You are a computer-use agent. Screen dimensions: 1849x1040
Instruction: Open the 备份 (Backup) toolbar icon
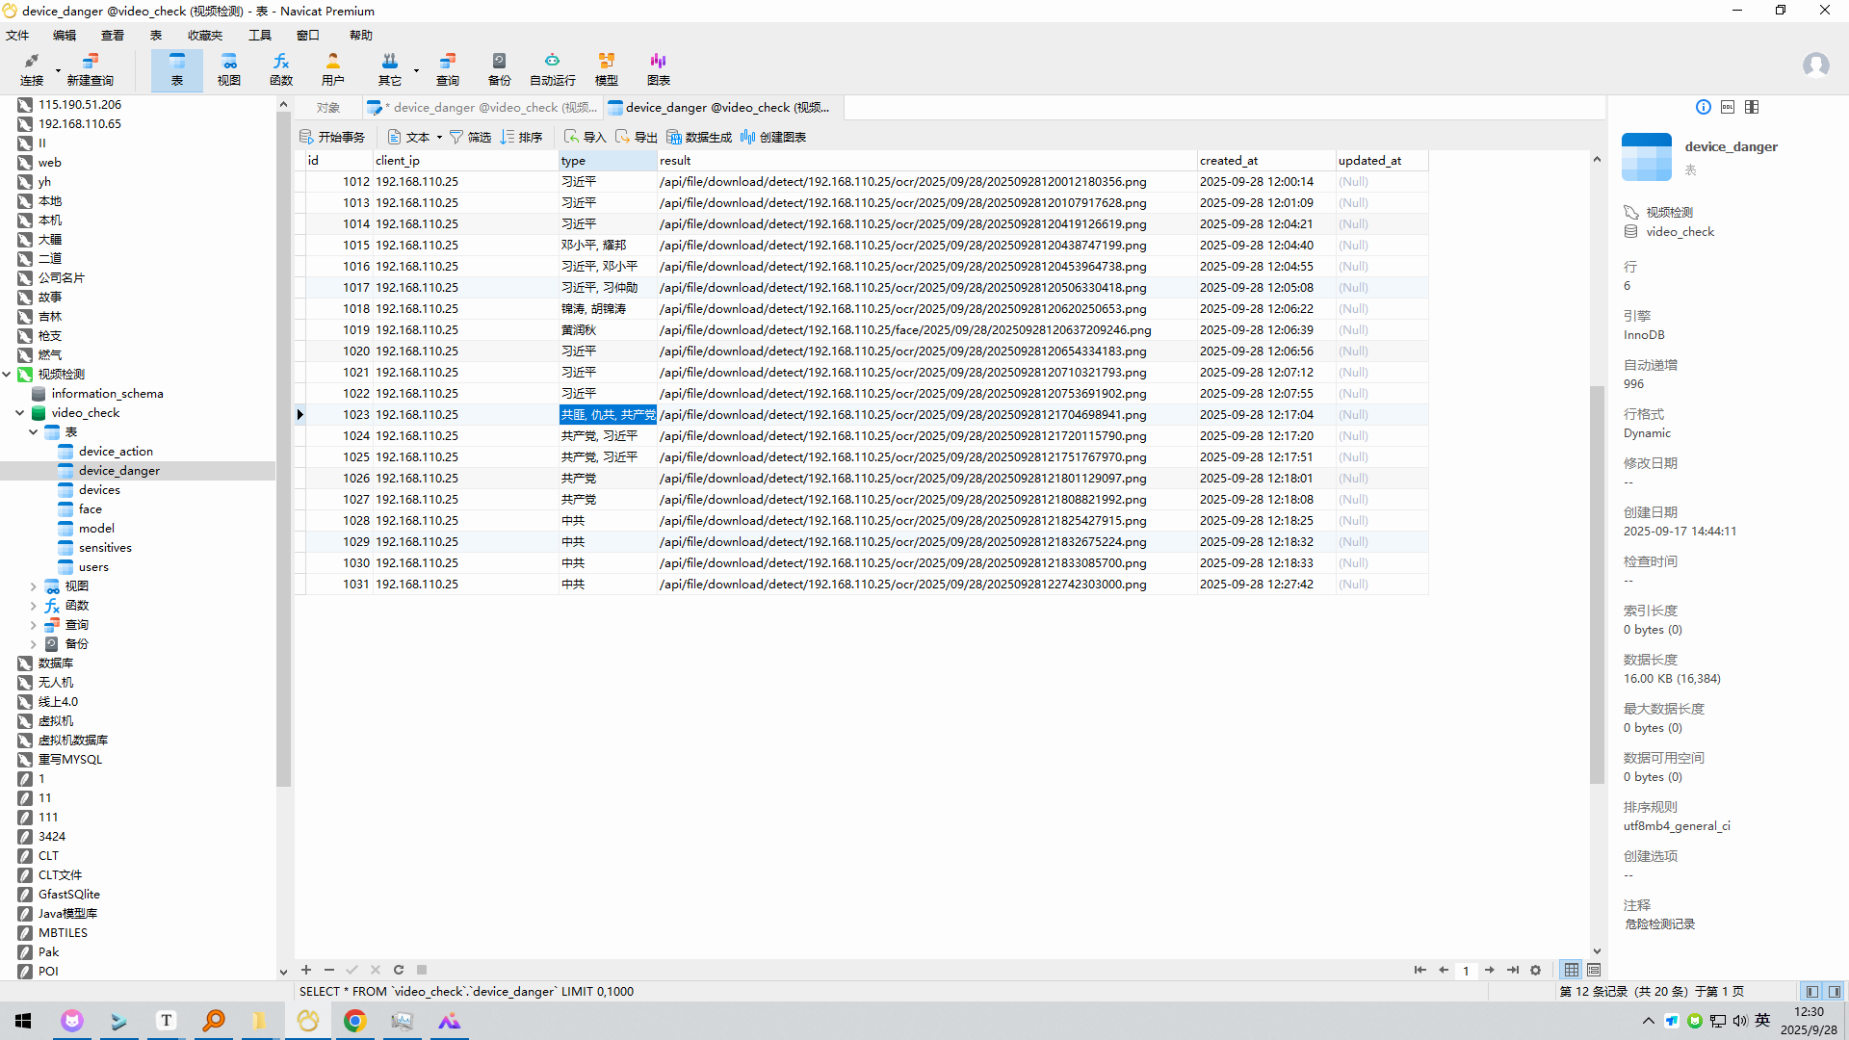point(499,69)
